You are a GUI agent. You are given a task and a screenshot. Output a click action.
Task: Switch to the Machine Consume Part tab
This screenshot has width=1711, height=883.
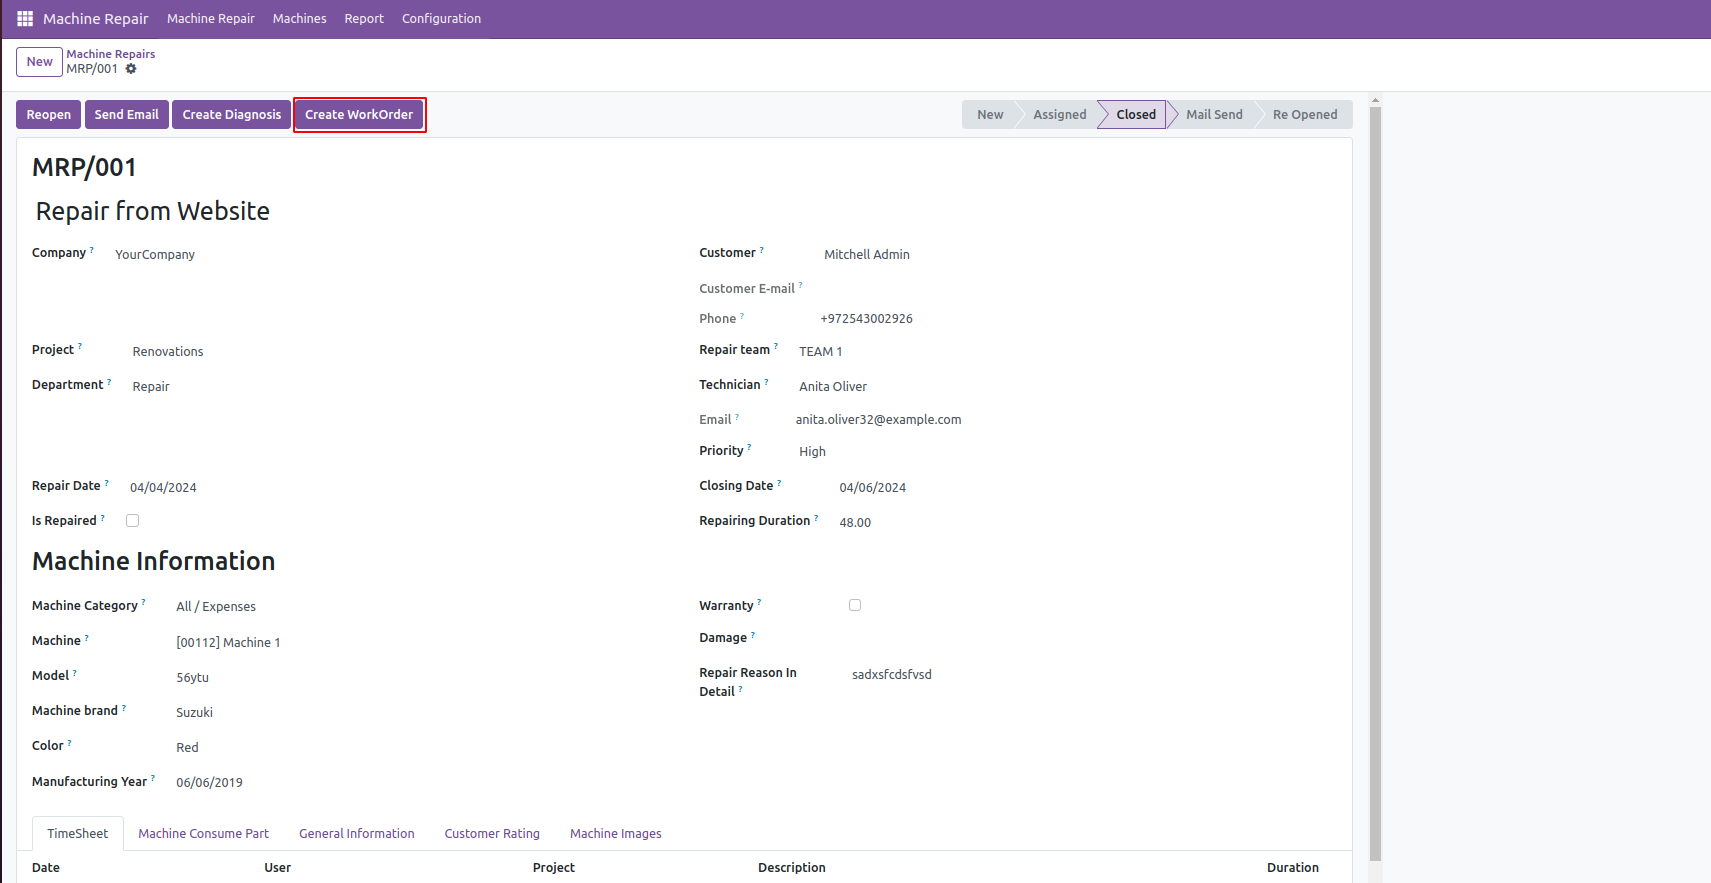tap(203, 834)
